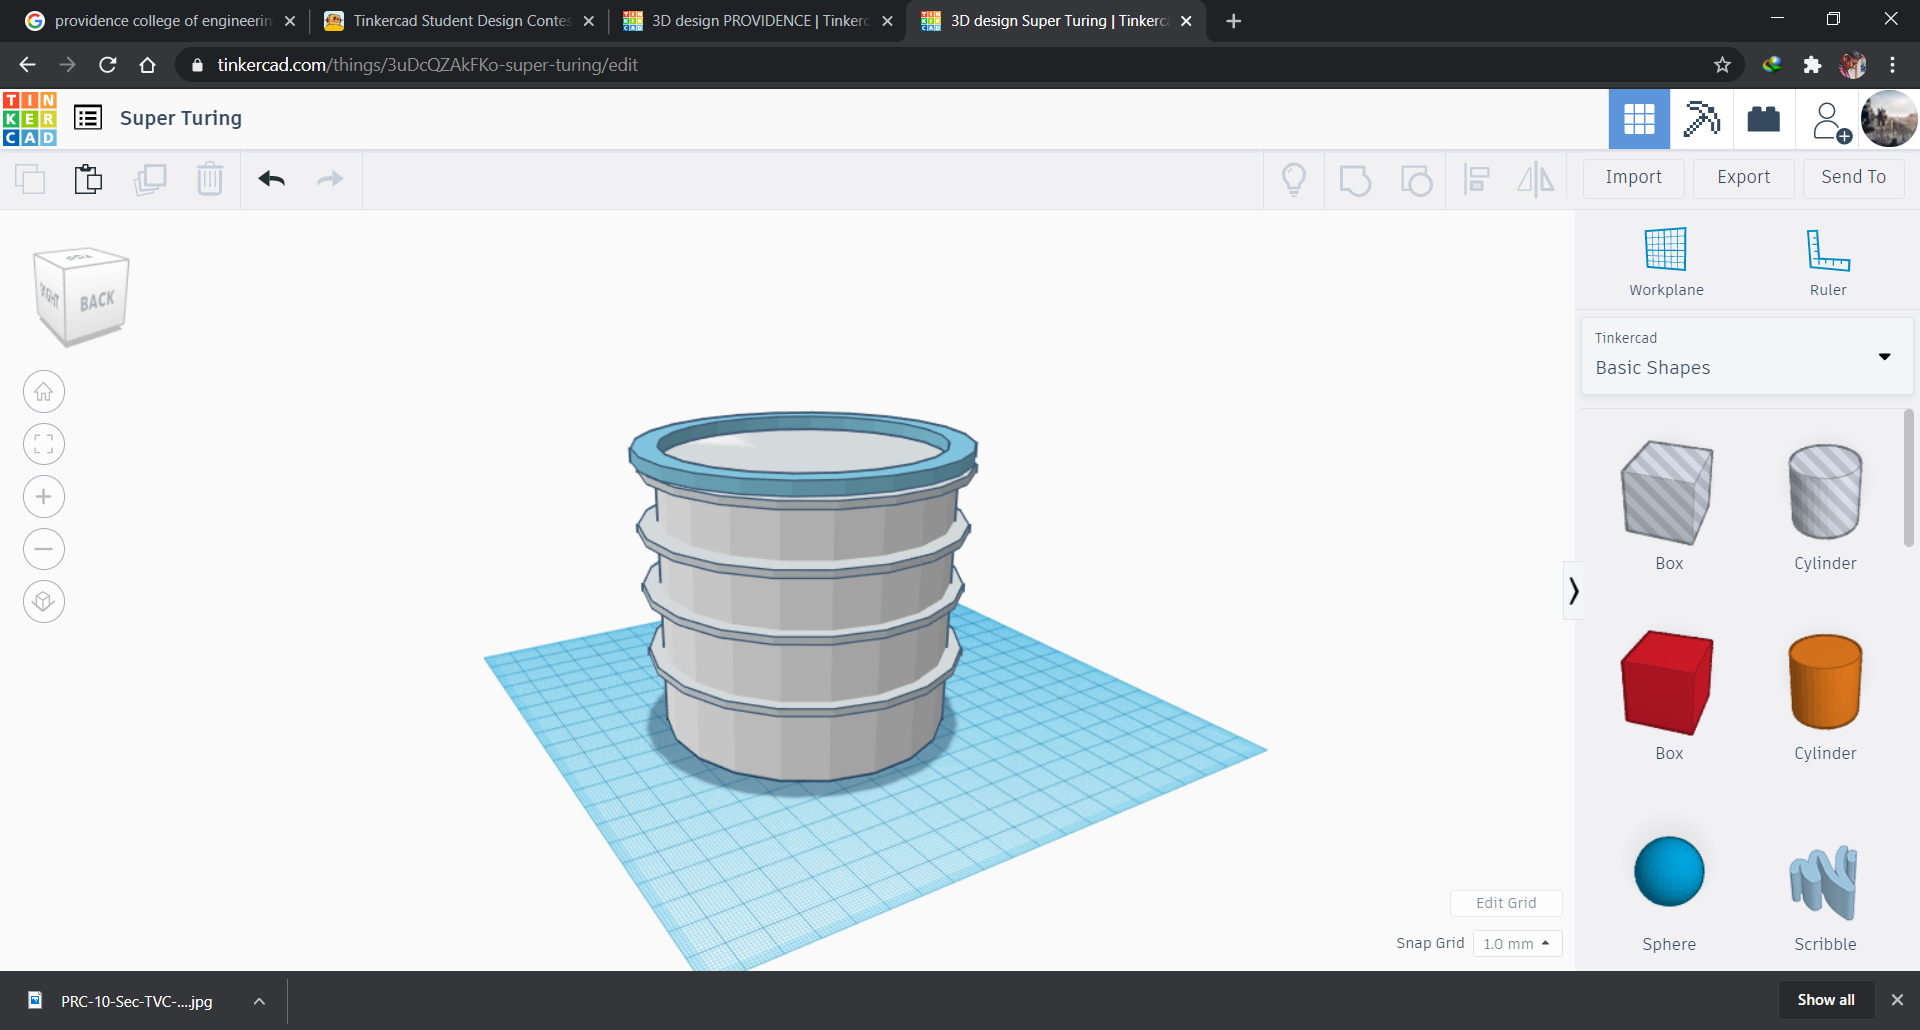1920x1030 pixels.
Task: Switch to 3D design Super Turing tab
Action: click(x=1057, y=21)
